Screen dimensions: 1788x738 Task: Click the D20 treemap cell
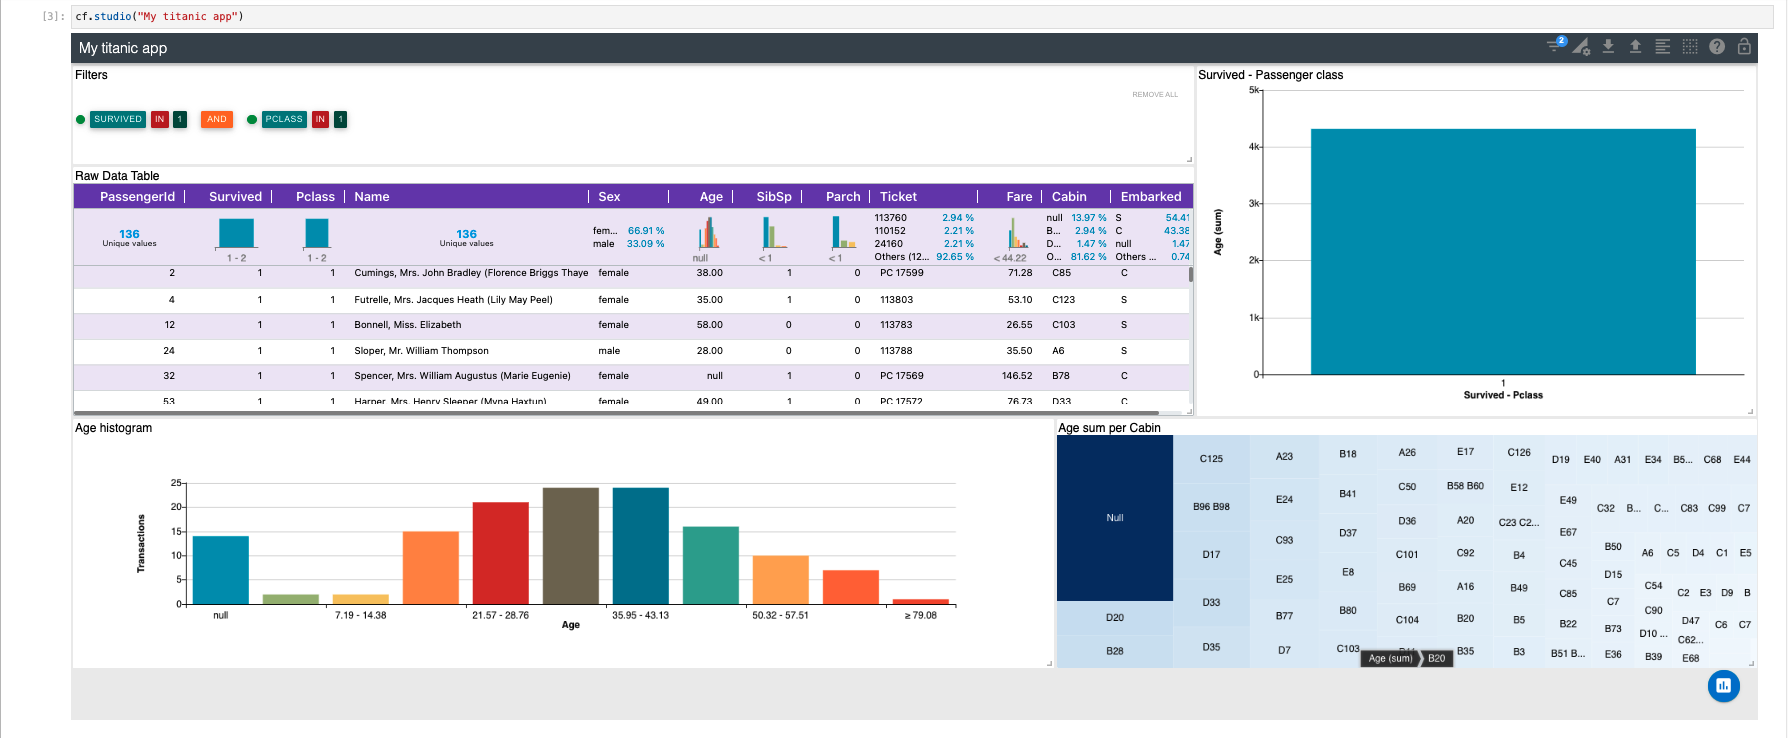pos(1115,618)
